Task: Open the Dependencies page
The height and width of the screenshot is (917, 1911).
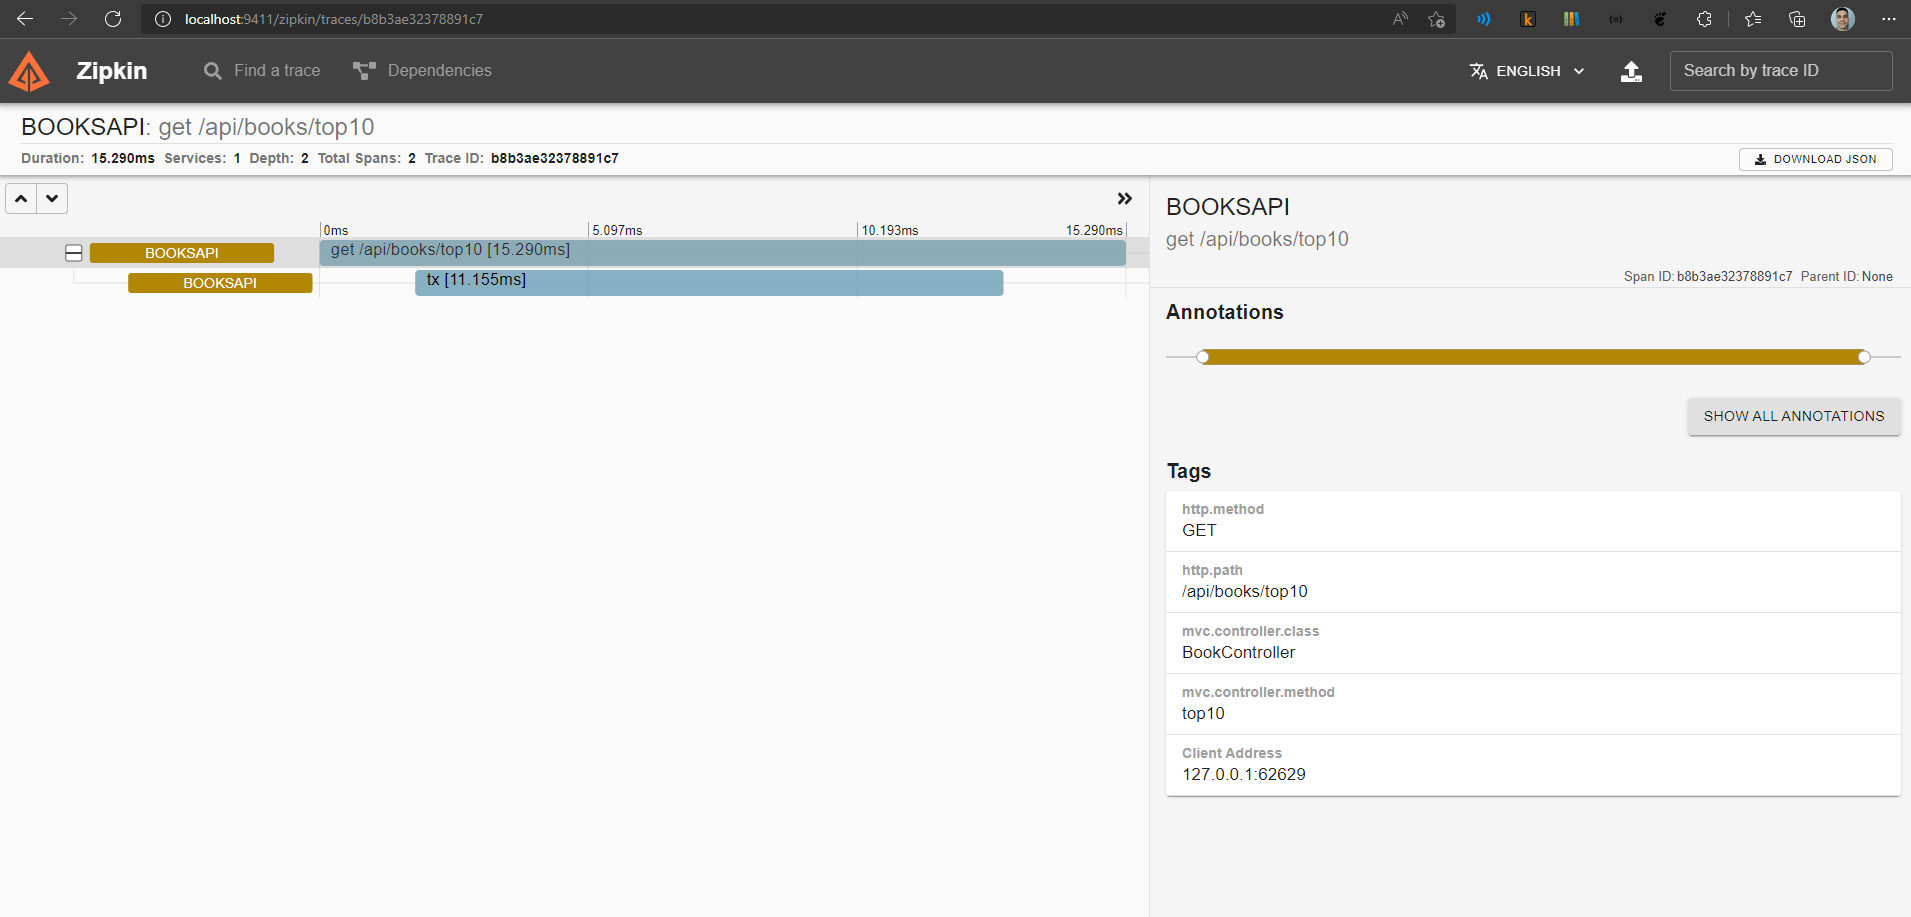Action: click(422, 71)
